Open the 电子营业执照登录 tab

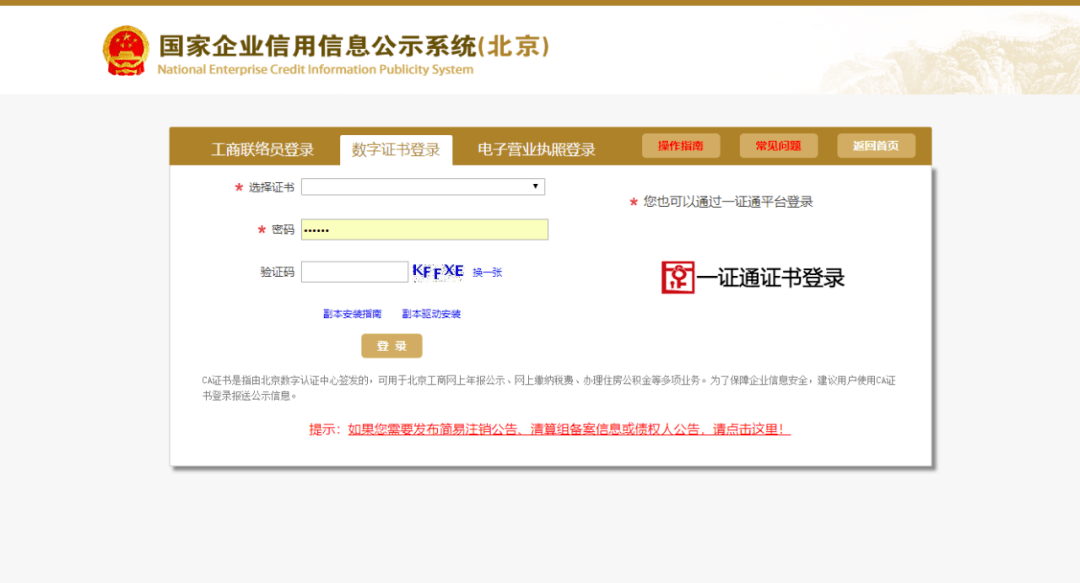(536, 150)
